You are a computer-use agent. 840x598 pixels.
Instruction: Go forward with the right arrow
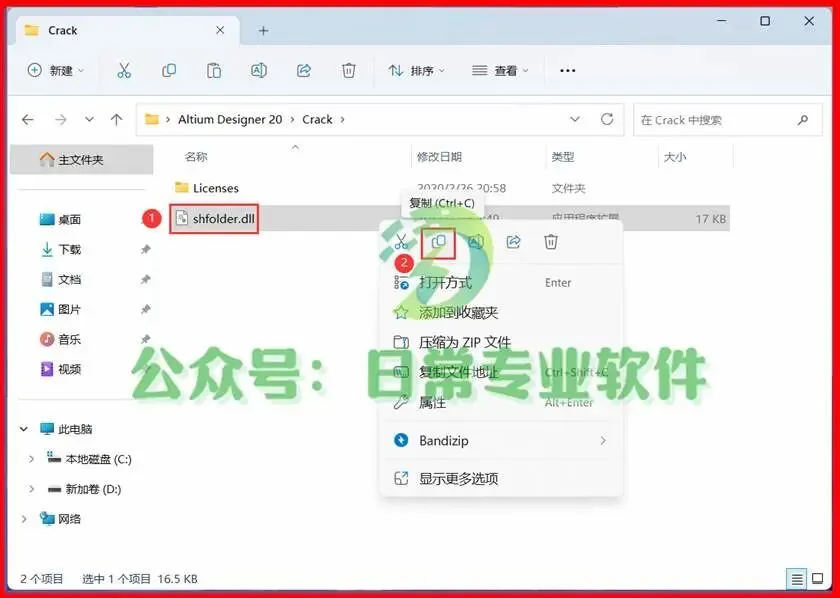(x=61, y=119)
